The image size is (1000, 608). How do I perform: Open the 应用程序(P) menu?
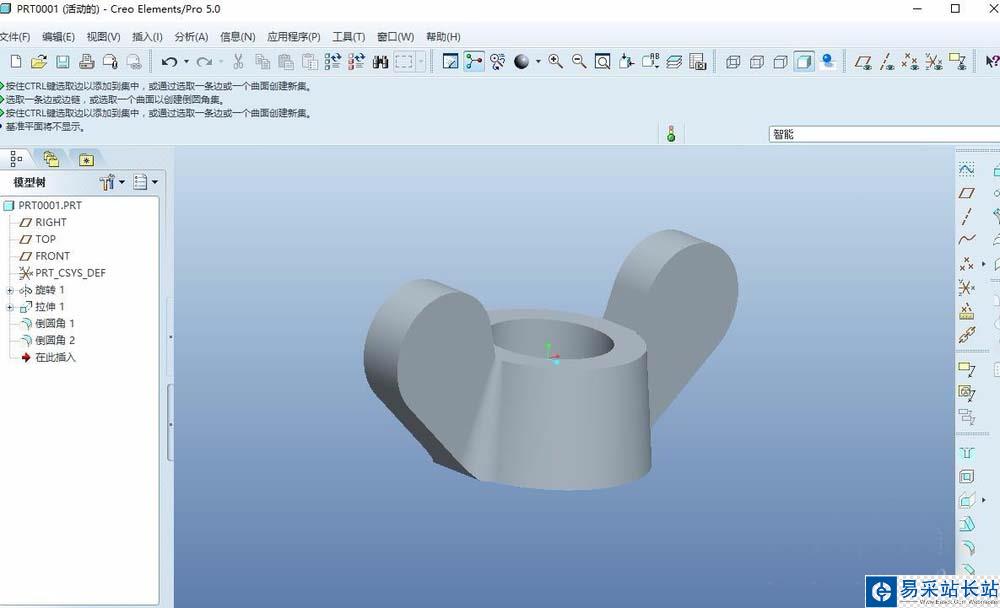click(293, 37)
